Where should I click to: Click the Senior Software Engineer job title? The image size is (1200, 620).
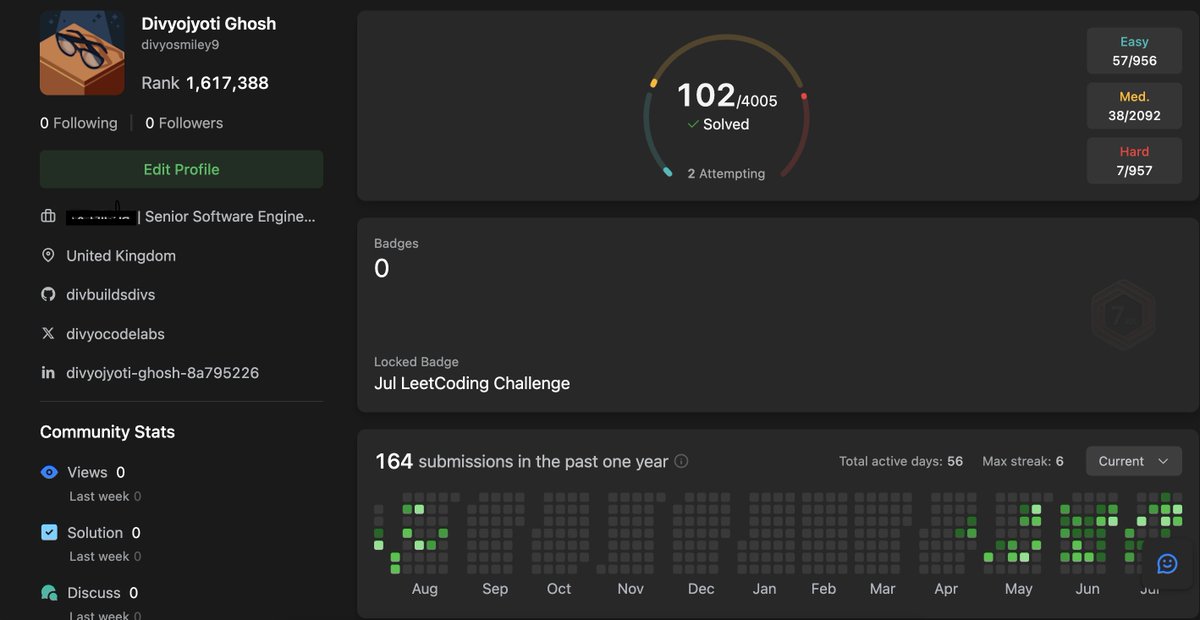tap(230, 216)
